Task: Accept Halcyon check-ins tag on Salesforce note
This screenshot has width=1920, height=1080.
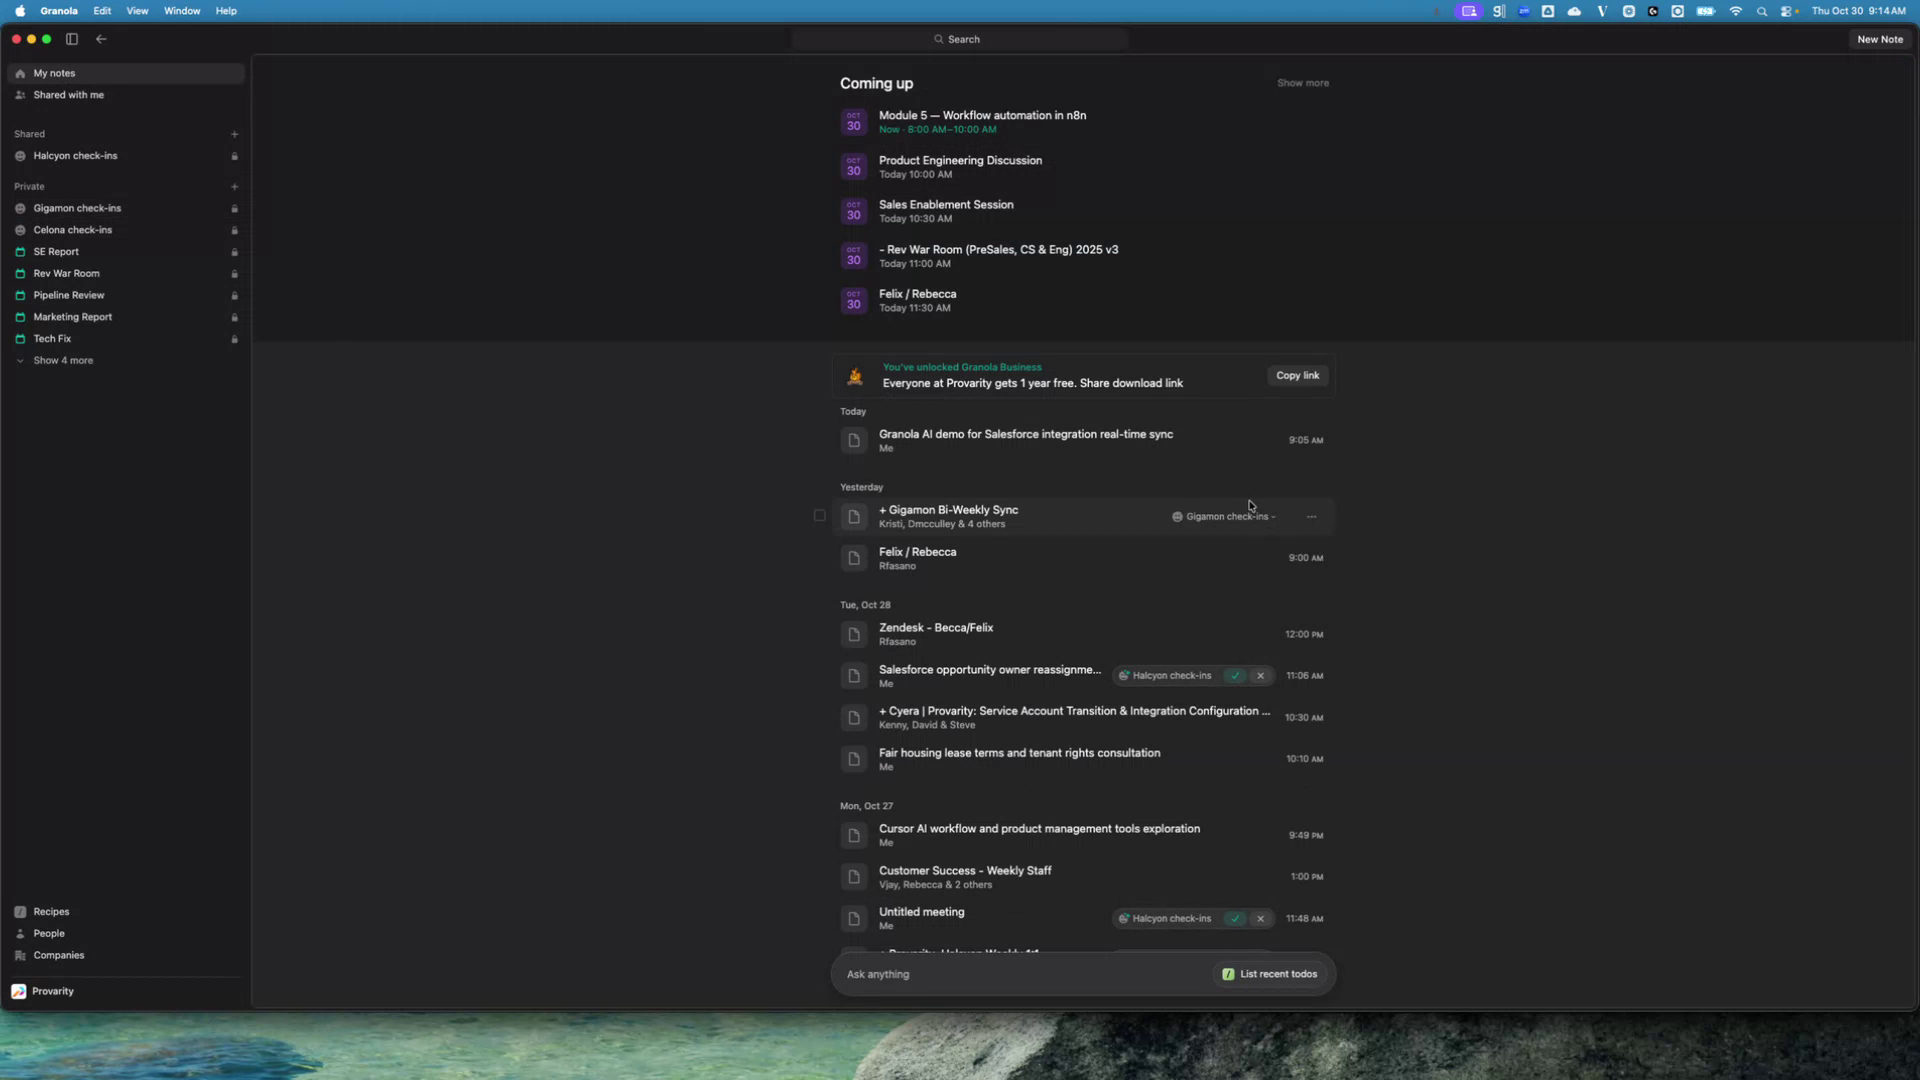Action: point(1235,676)
